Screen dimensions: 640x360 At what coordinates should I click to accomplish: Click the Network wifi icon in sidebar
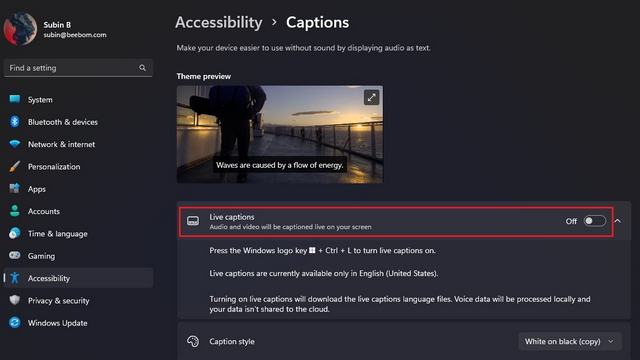coord(15,144)
